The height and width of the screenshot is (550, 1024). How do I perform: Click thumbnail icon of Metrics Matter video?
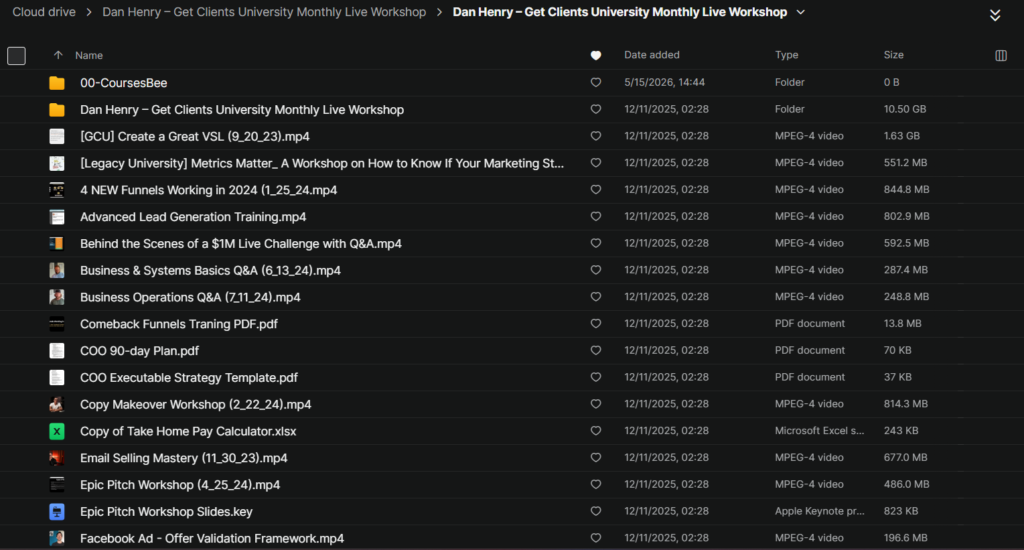(x=57, y=163)
